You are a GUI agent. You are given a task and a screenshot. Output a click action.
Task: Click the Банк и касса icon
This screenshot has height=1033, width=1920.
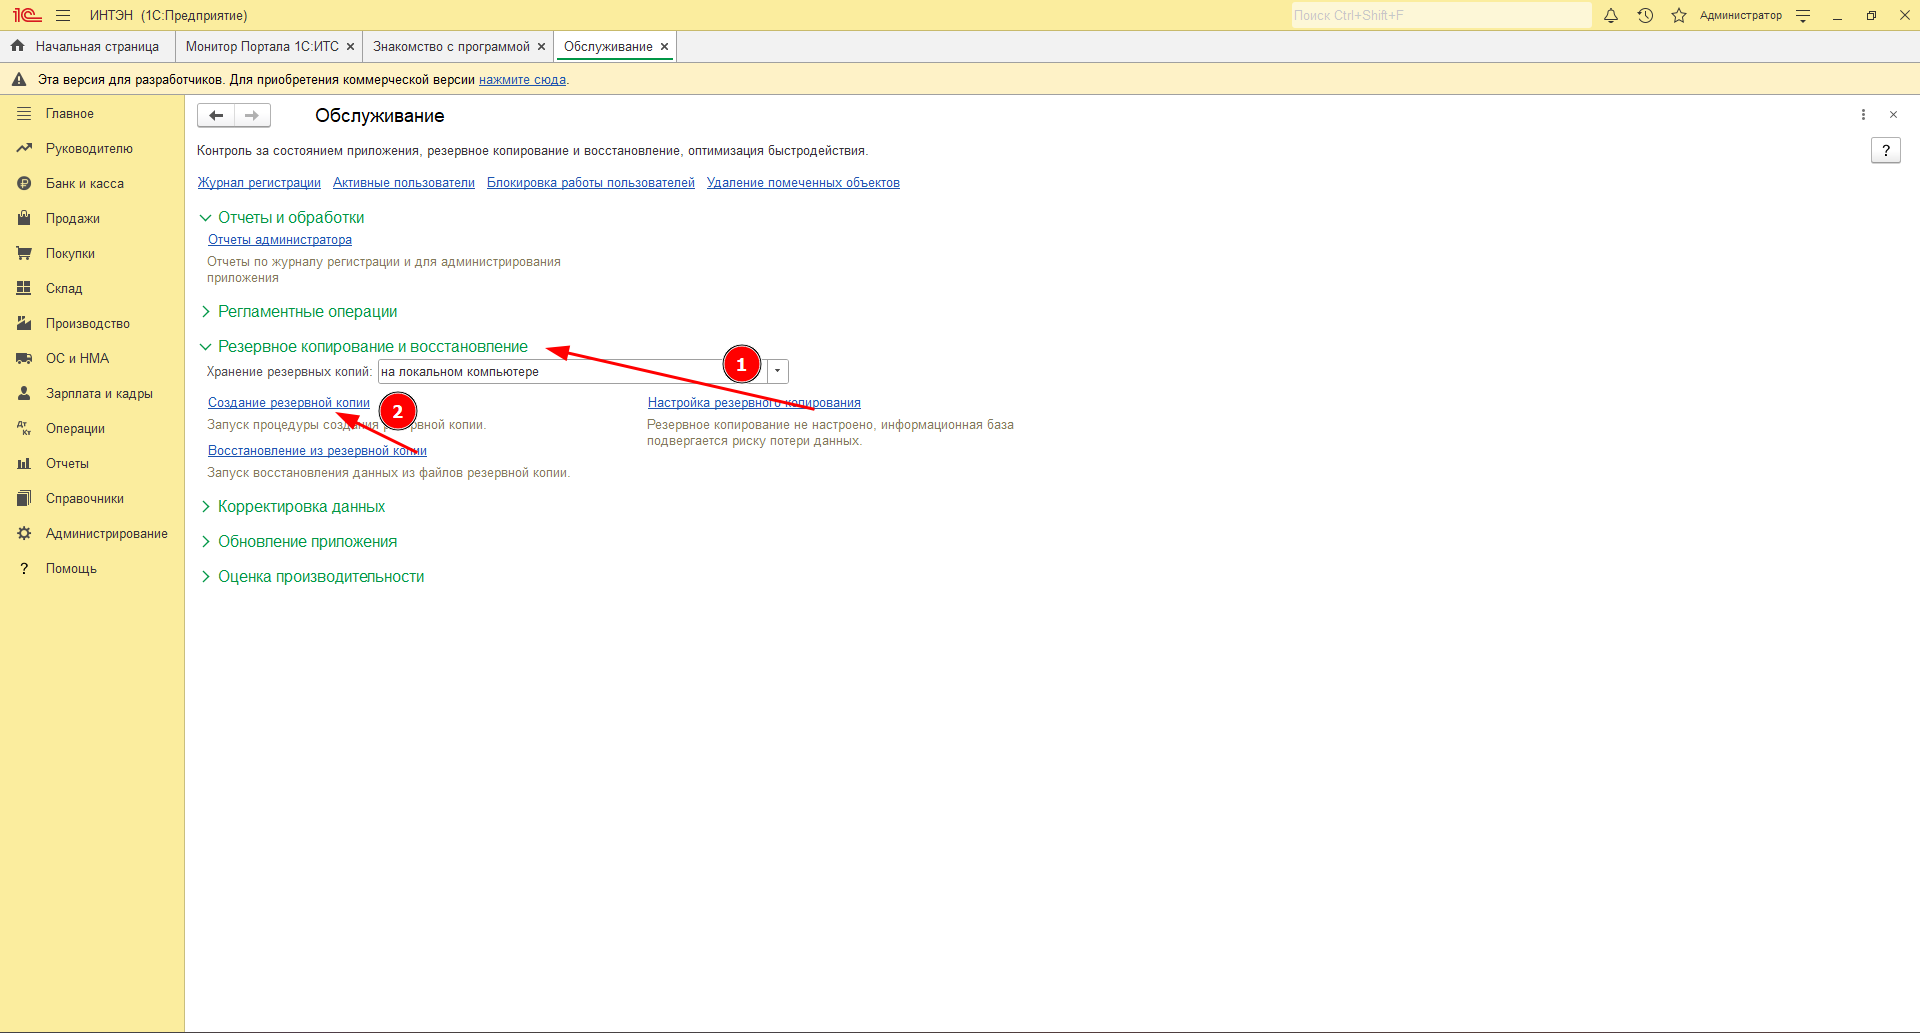click(x=24, y=184)
